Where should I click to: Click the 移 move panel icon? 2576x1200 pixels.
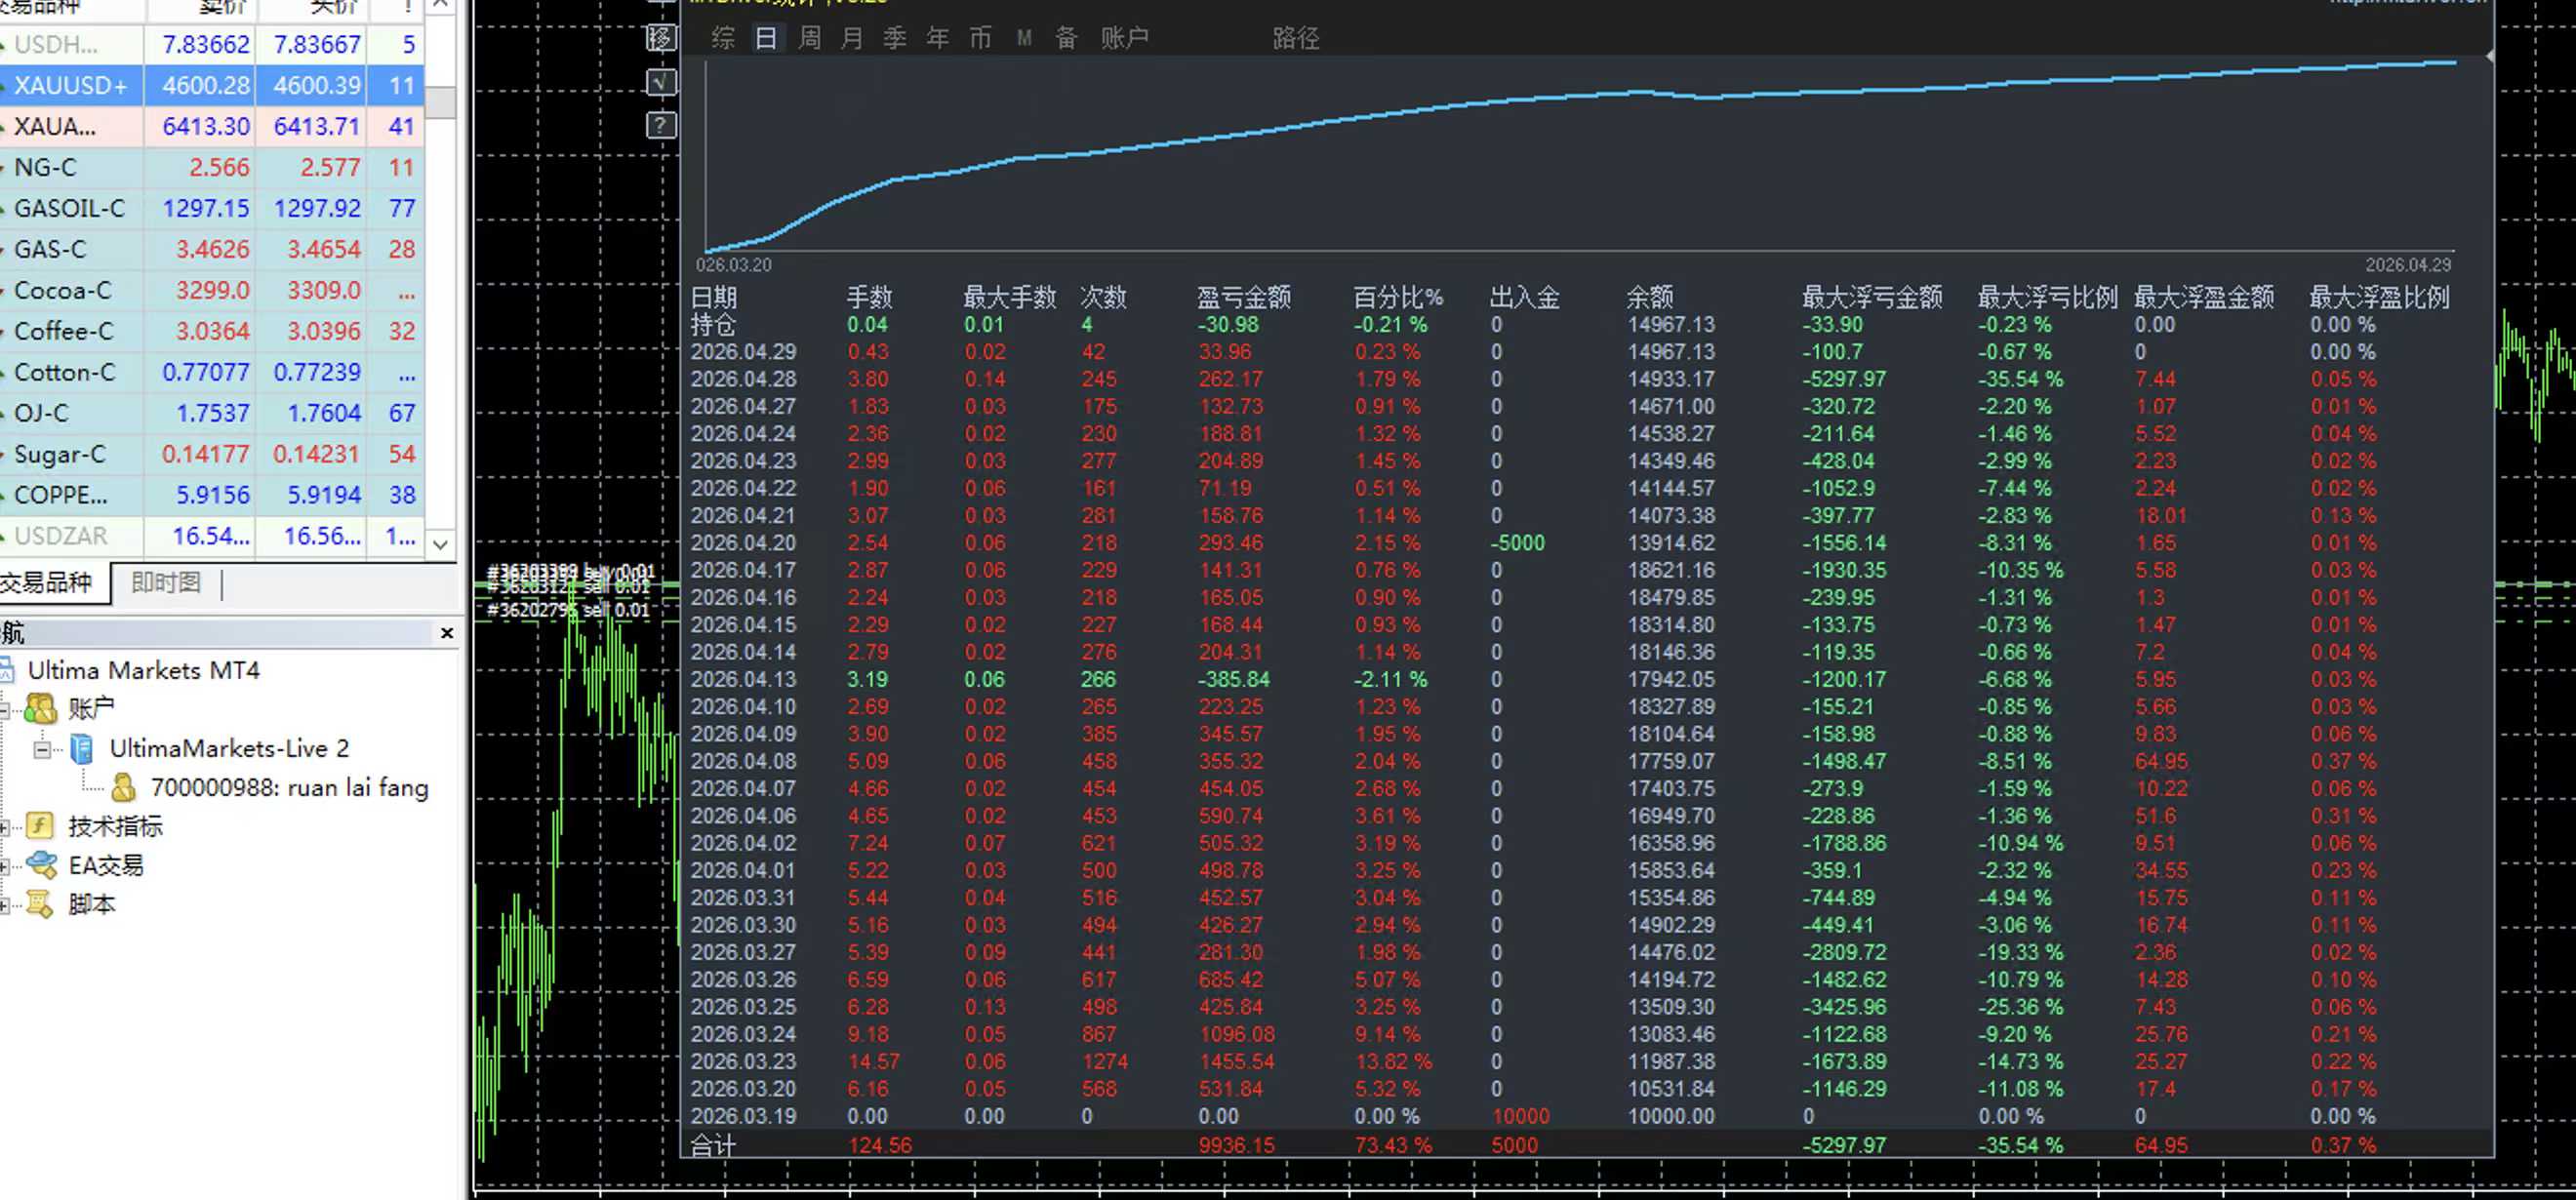(660, 38)
